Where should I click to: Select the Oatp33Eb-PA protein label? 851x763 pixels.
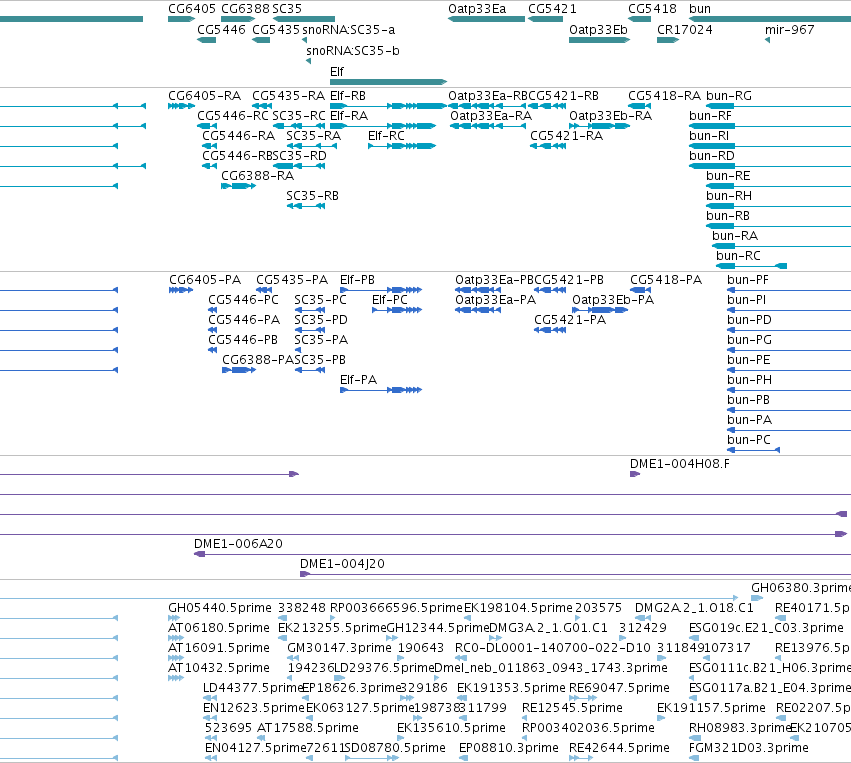(613, 300)
